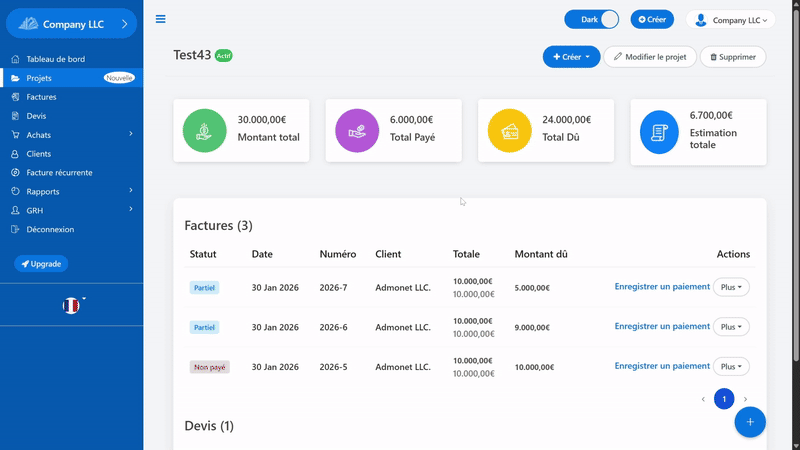The width and height of the screenshot is (800, 450).
Task: Go to Clients in the sidebar
Action: pyautogui.click(x=39, y=154)
